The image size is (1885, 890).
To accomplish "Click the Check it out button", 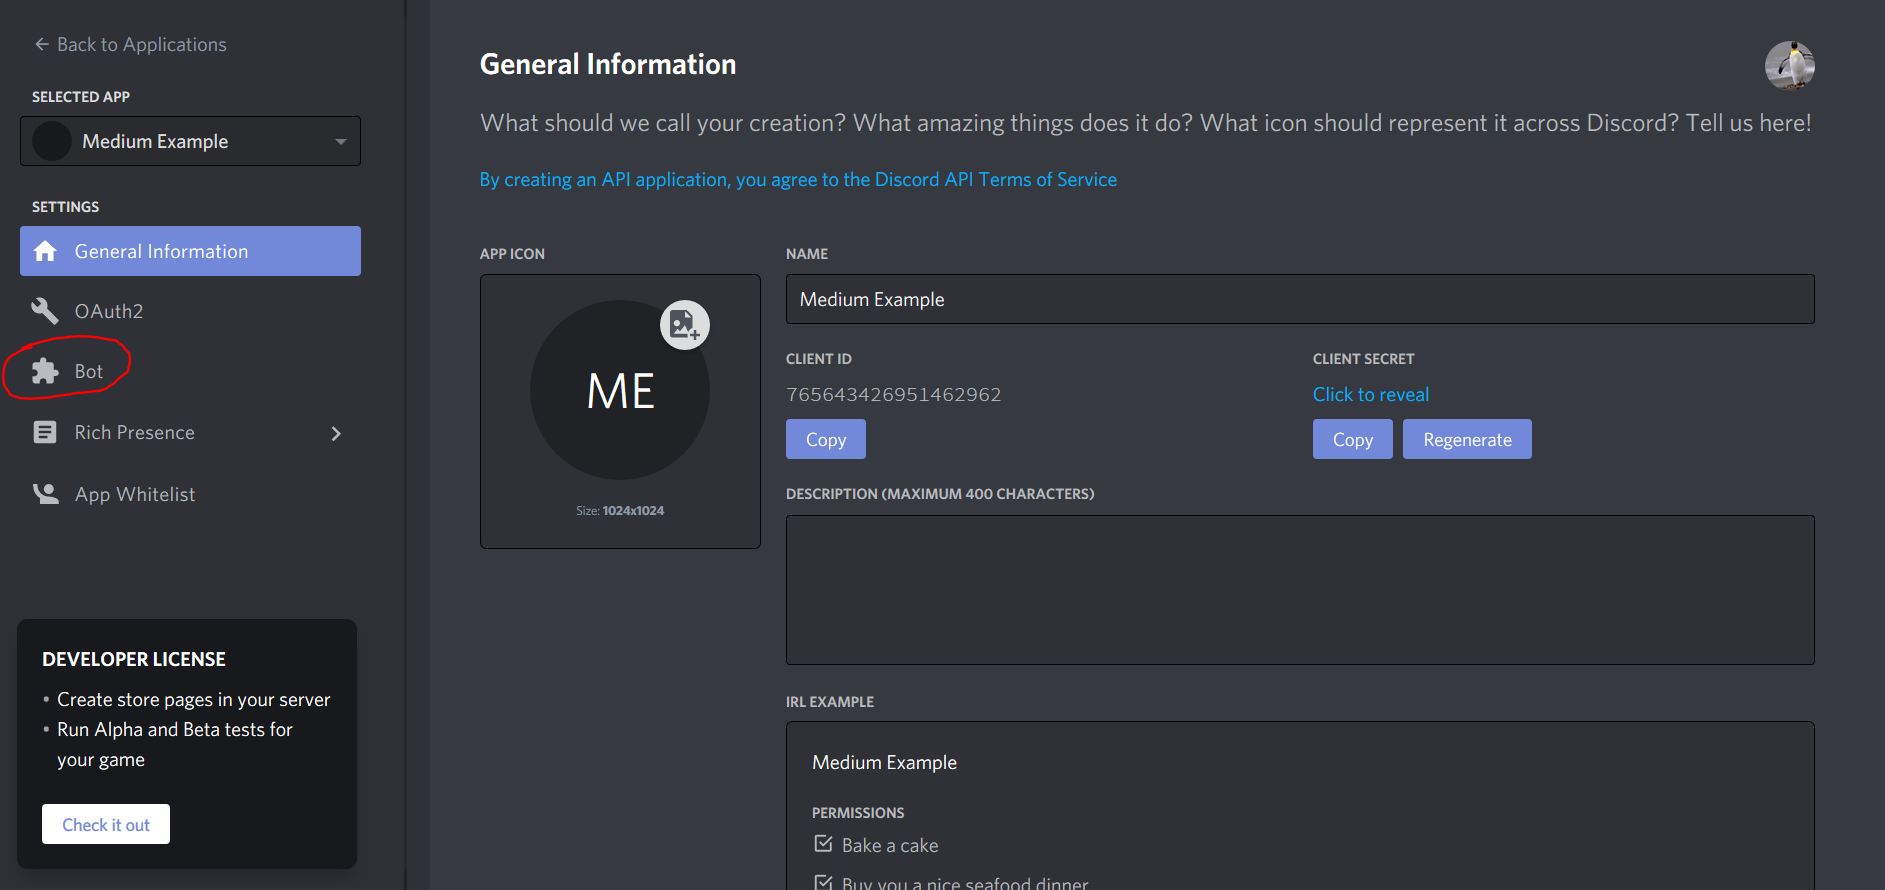I will tap(106, 824).
